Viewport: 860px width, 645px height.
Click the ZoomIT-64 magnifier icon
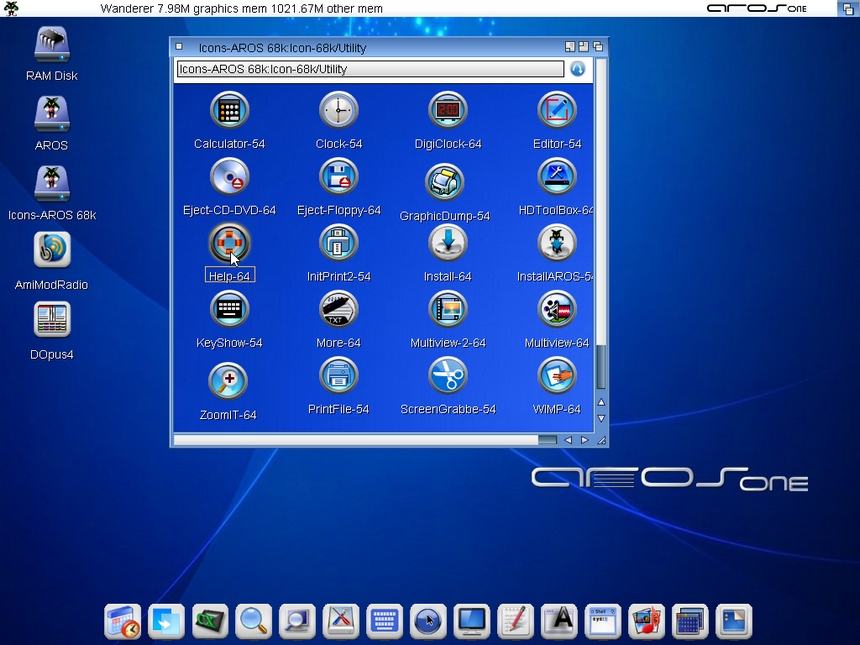[228, 381]
